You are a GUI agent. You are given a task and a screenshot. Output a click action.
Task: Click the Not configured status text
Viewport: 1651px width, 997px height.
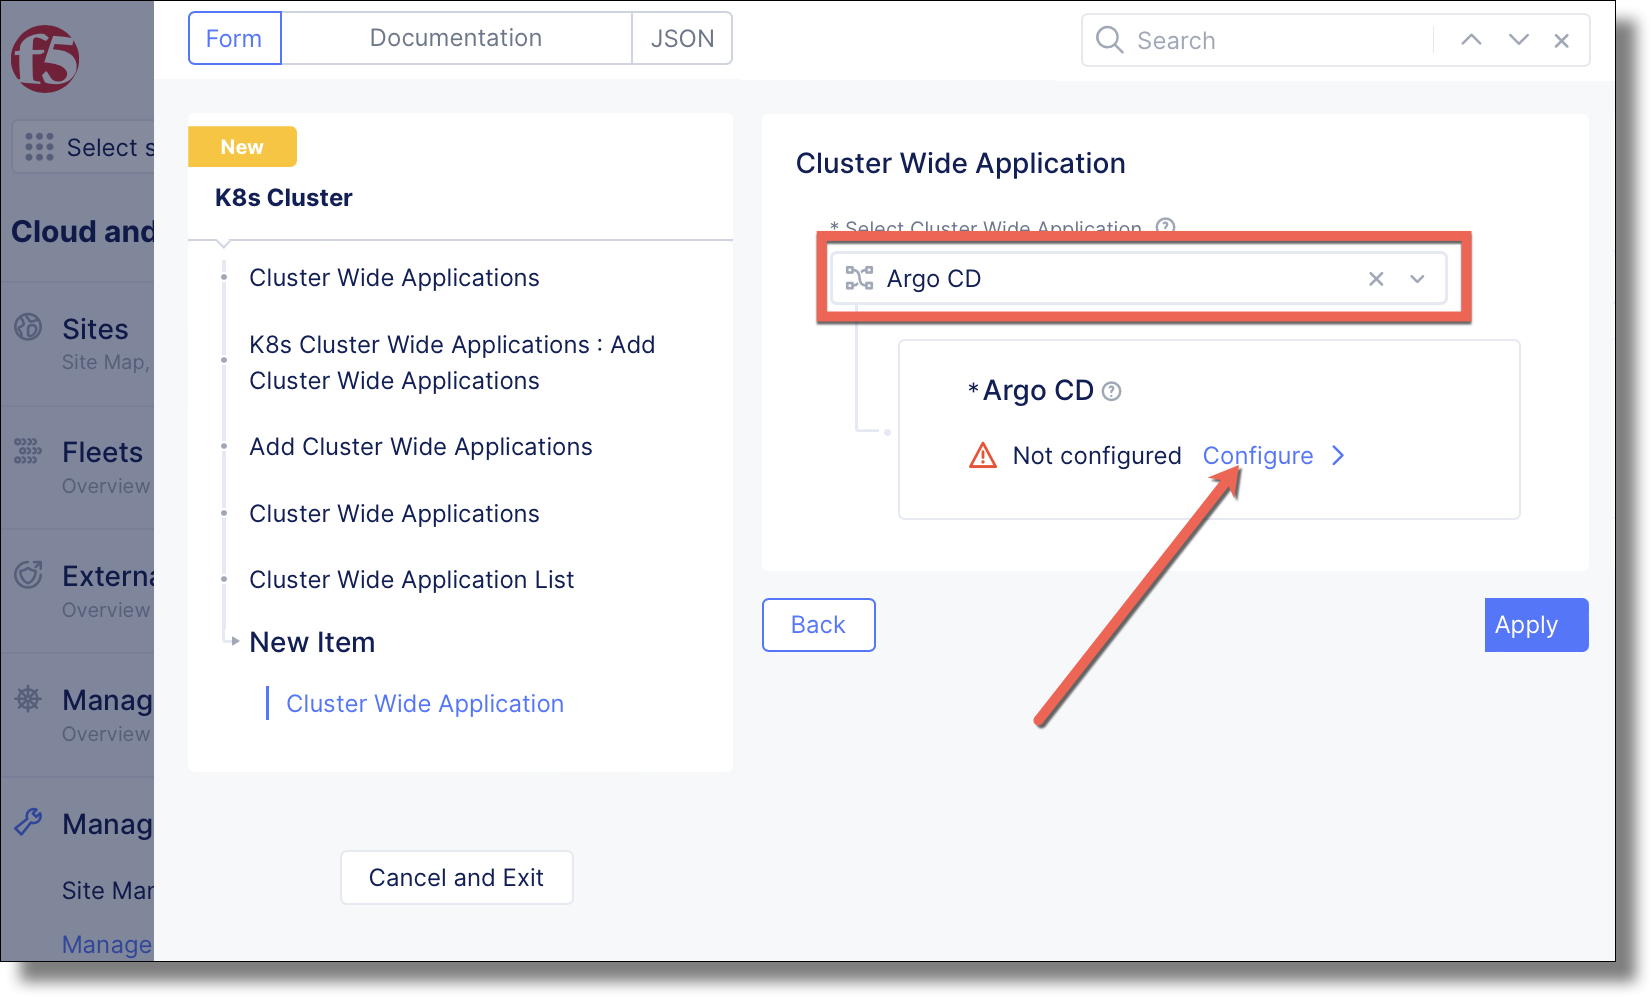pos(1097,456)
